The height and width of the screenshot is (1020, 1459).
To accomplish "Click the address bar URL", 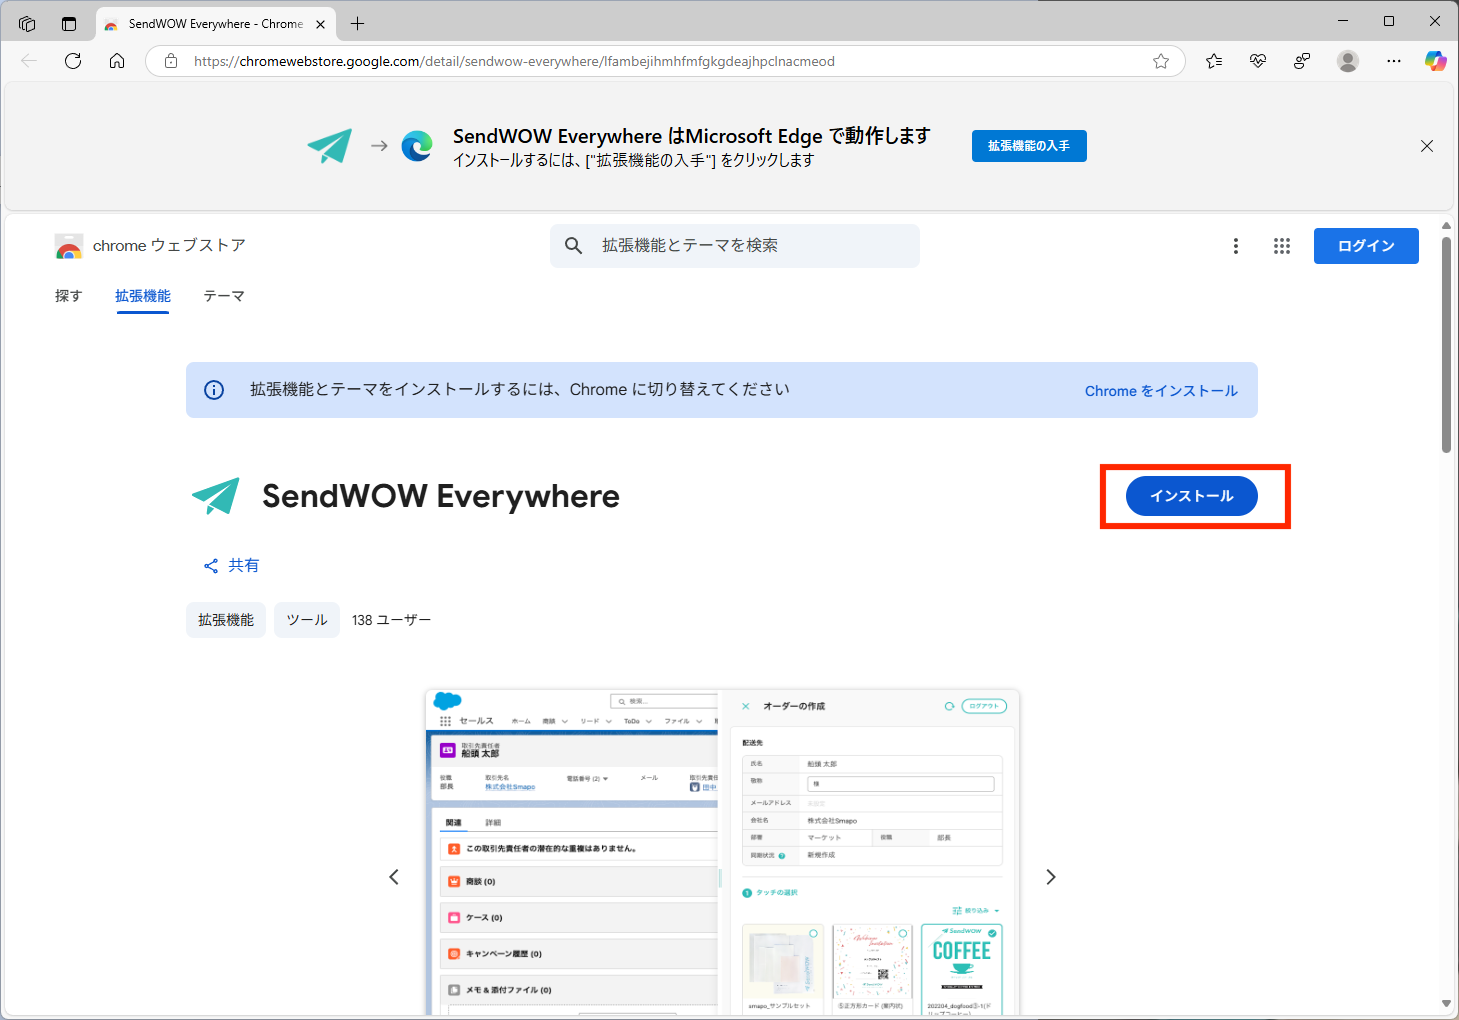I will pos(514,61).
